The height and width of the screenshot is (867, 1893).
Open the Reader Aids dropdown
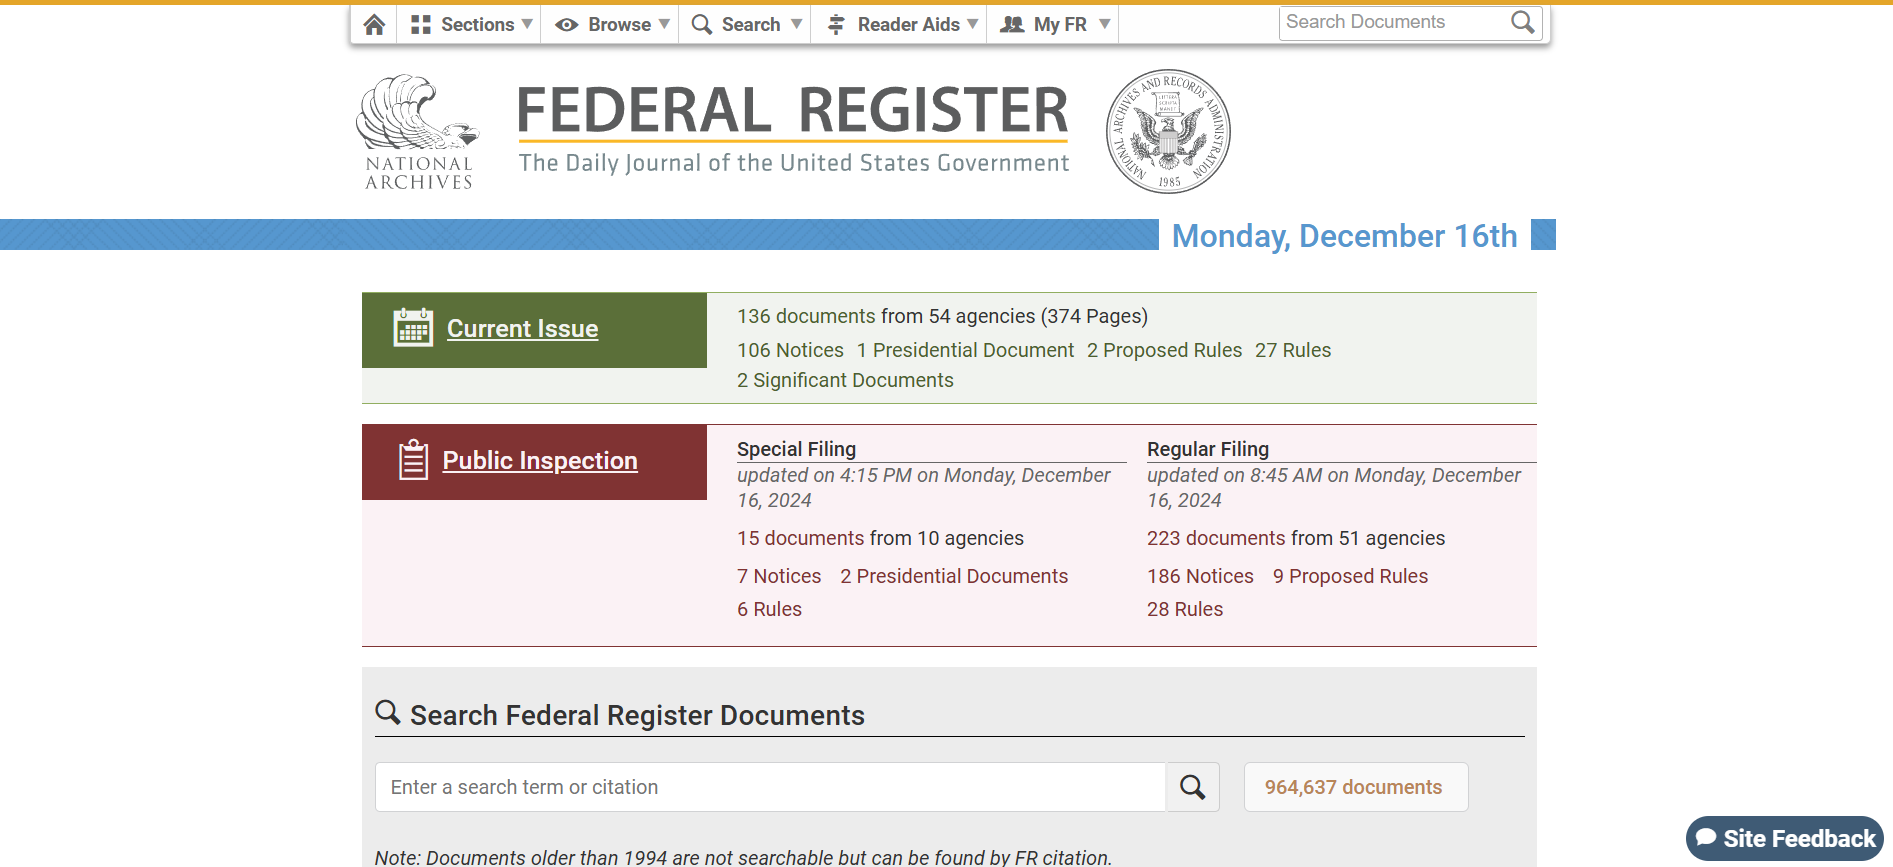(x=899, y=25)
